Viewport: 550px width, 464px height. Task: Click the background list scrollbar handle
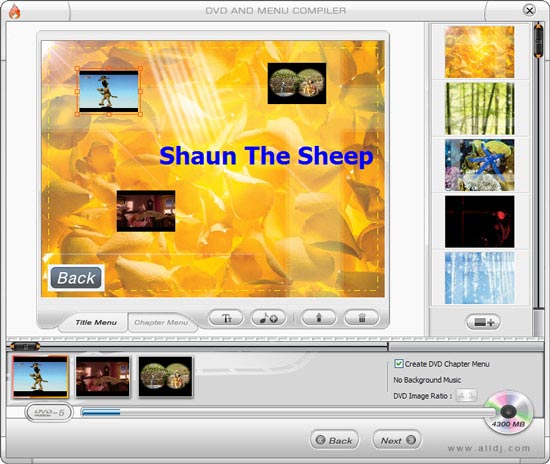538,40
